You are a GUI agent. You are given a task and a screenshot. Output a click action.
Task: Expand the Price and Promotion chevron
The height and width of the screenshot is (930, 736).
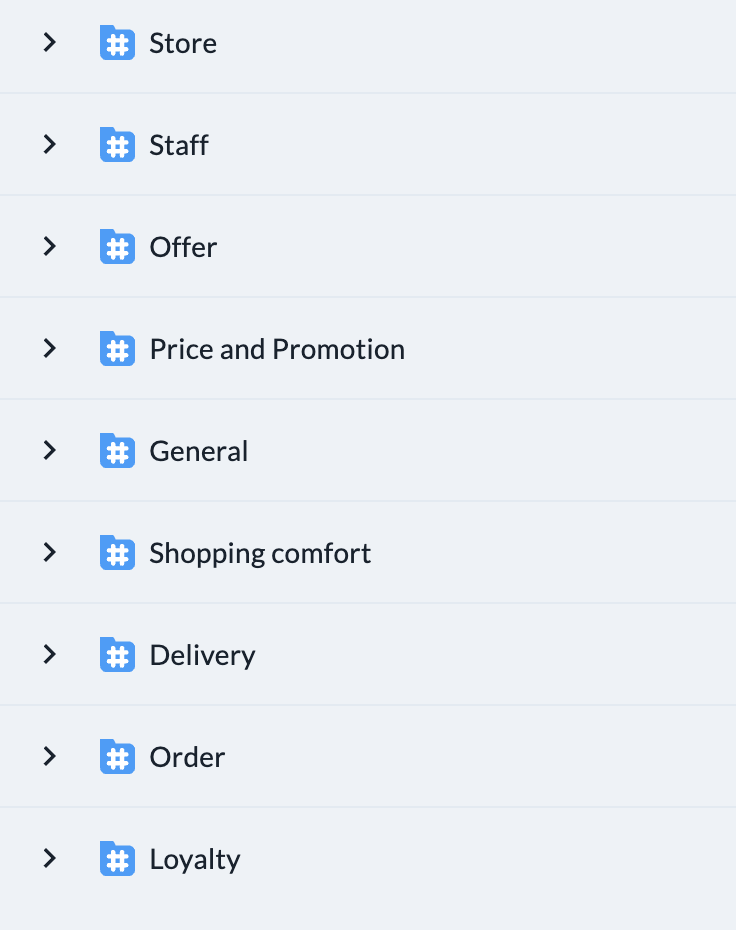(50, 348)
